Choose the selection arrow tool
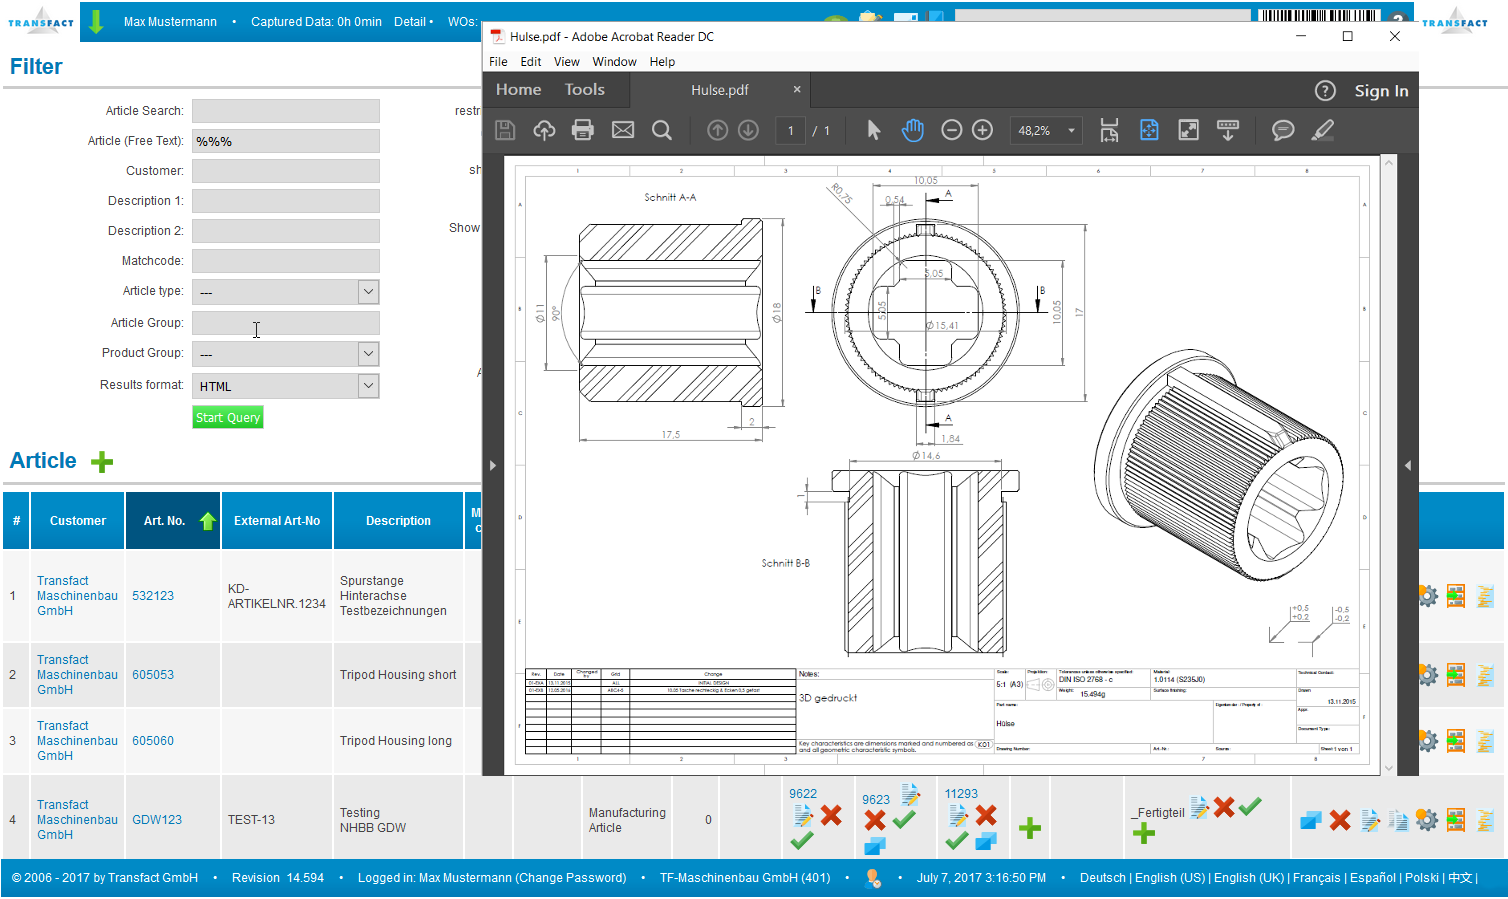Screen dimensions: 1508x899 point(874,130)
